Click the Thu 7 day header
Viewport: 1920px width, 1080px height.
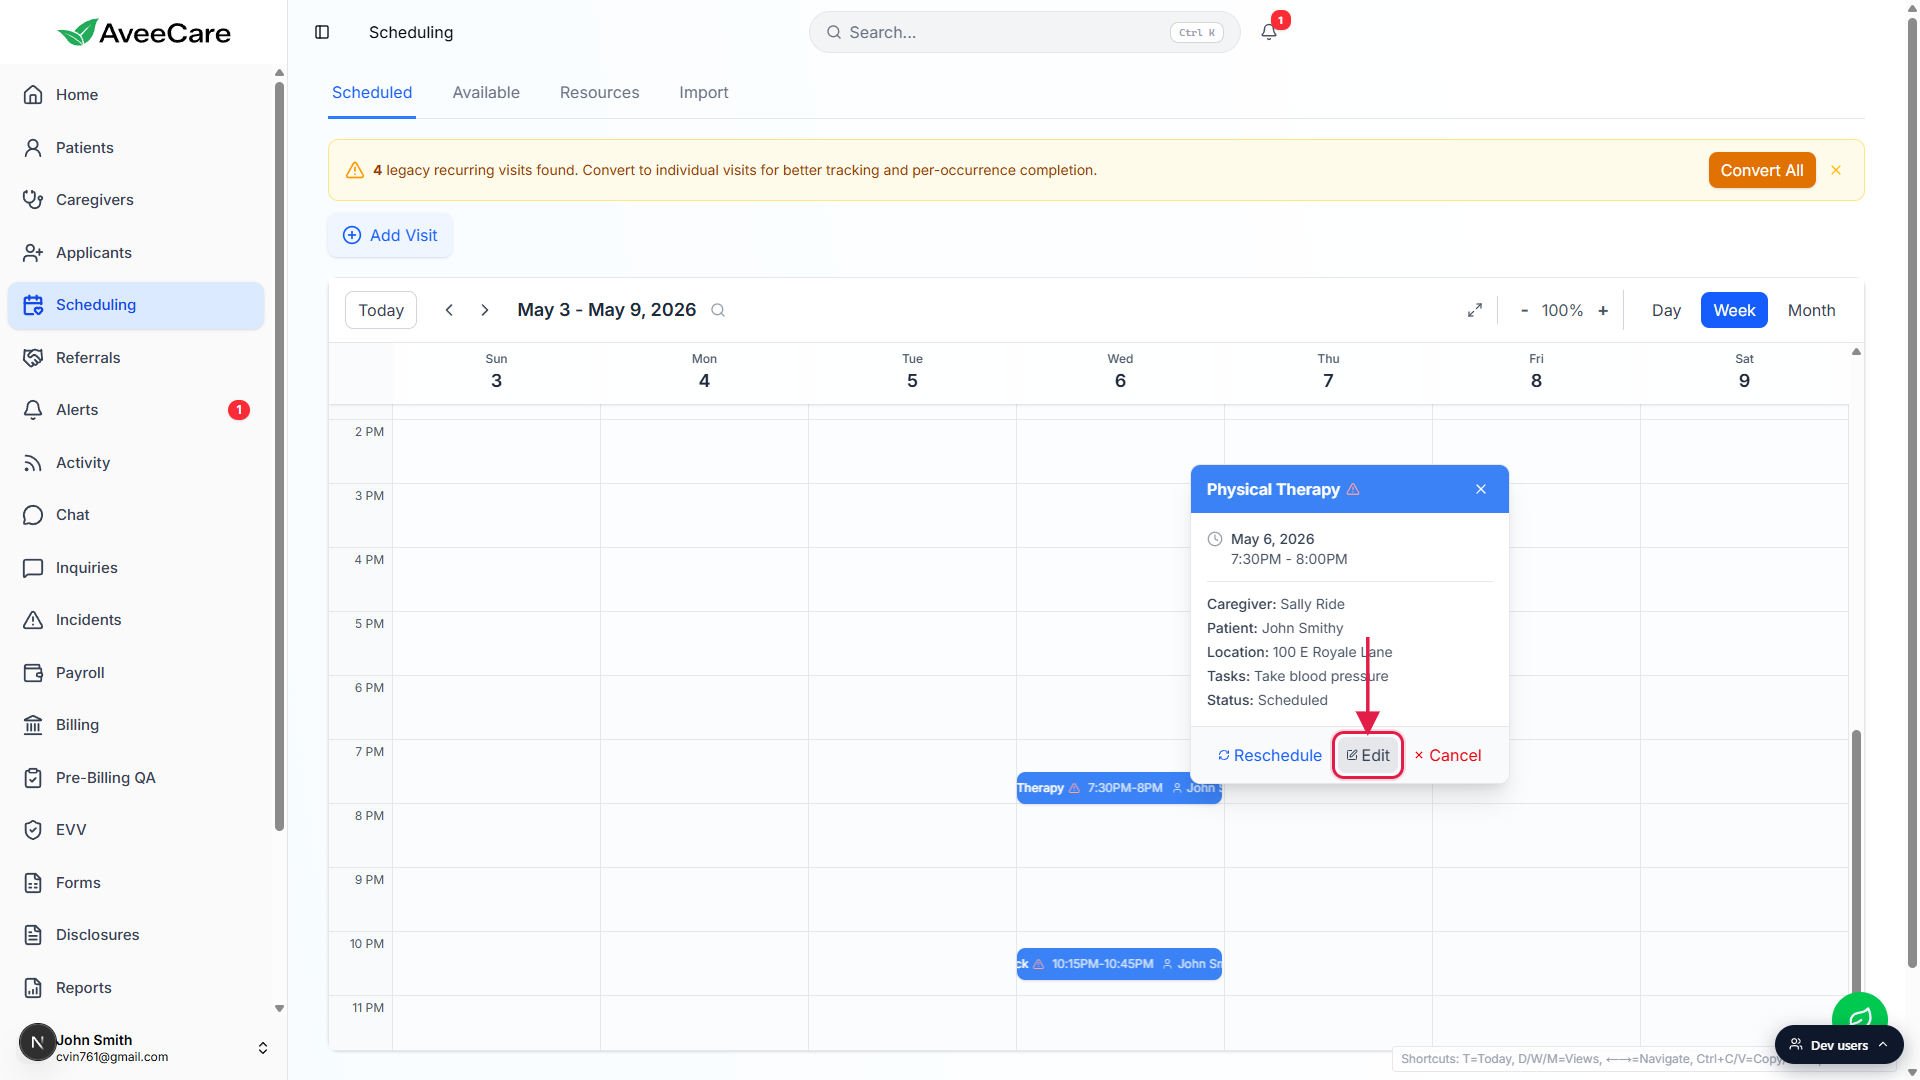1328,372
